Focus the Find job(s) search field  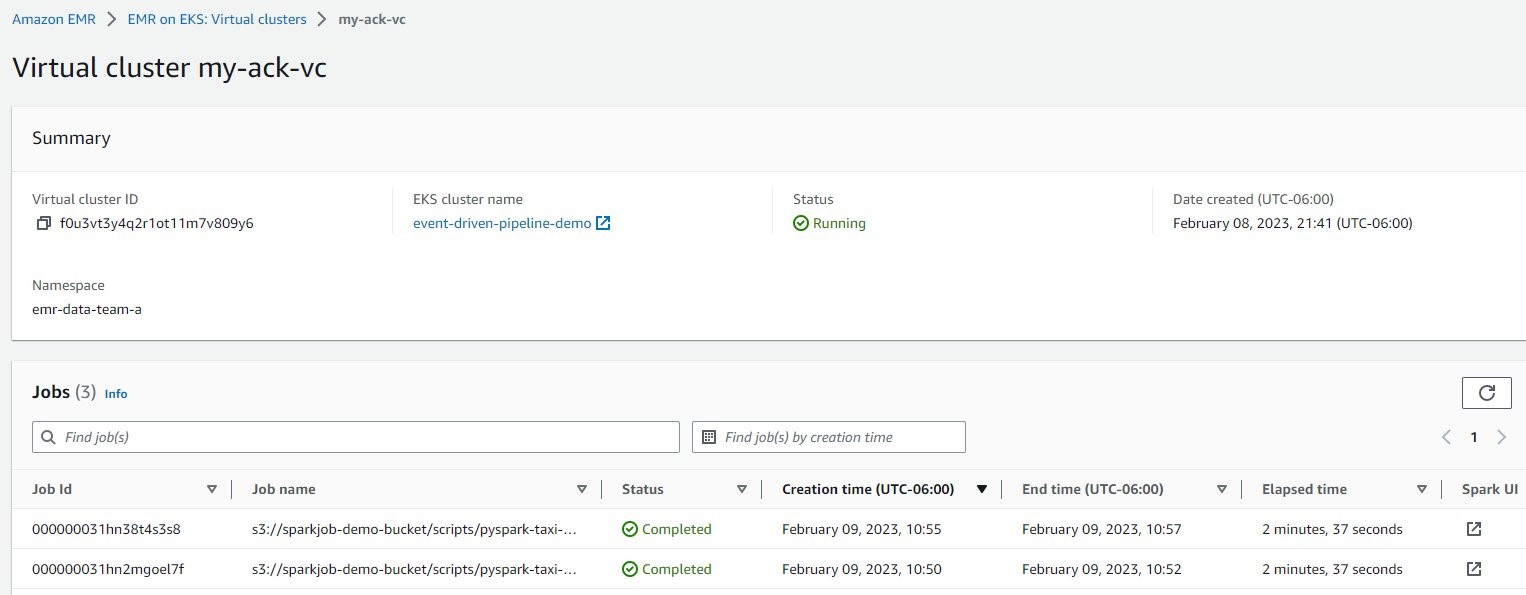356,437
